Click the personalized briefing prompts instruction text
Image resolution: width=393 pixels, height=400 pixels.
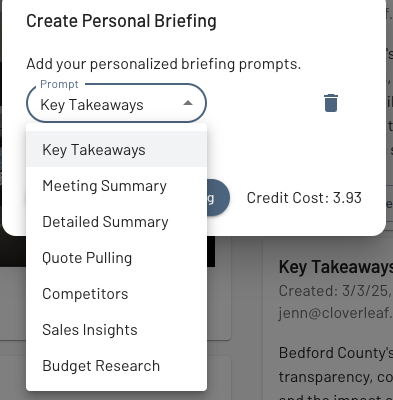pyautogui.click(x=164, y=64)
